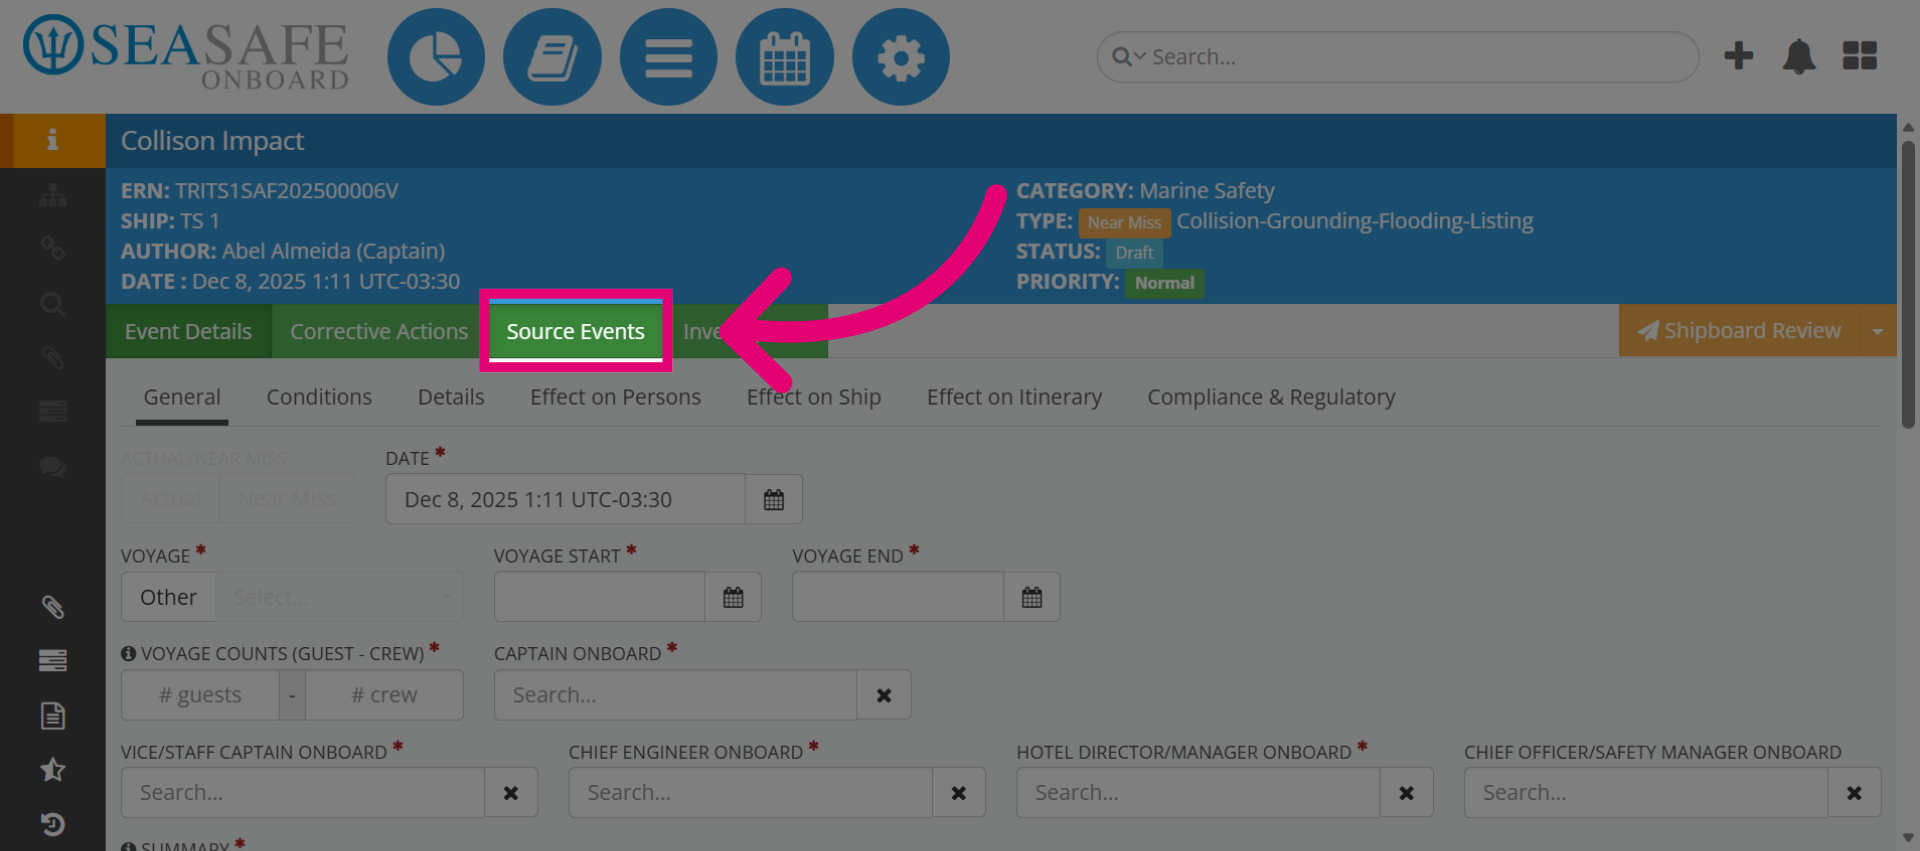Viewport: 1920px width, 851px height.
Task: Clear the Vice/Staff Captain Onboard field
Action: click(511, 793)
